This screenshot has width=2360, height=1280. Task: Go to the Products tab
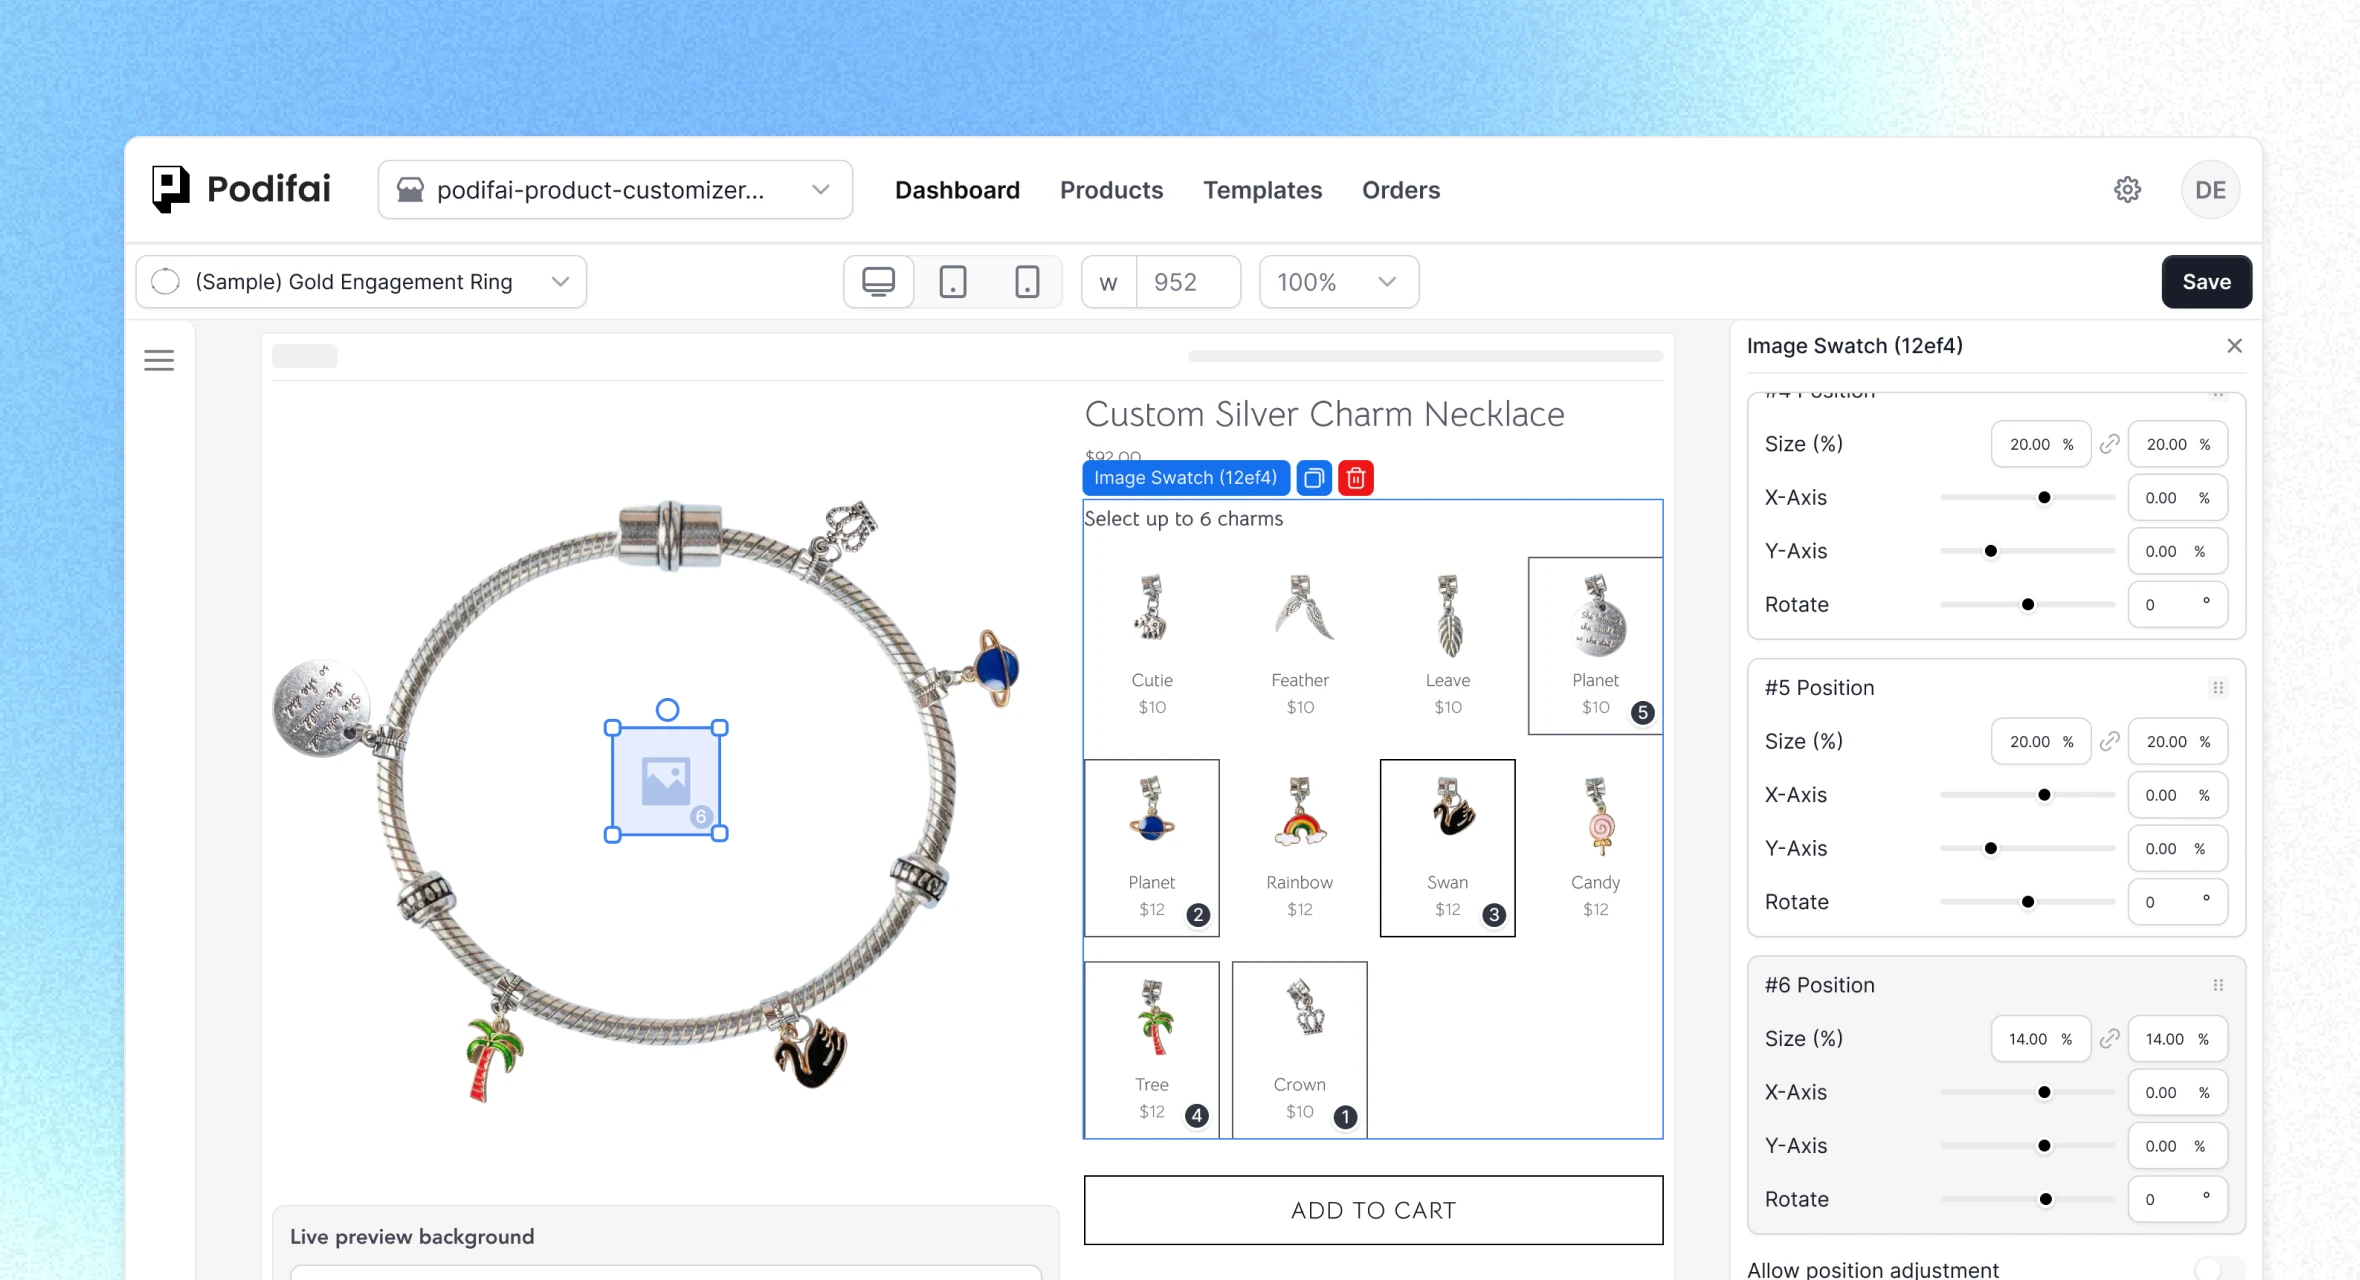pos(1111,190)
